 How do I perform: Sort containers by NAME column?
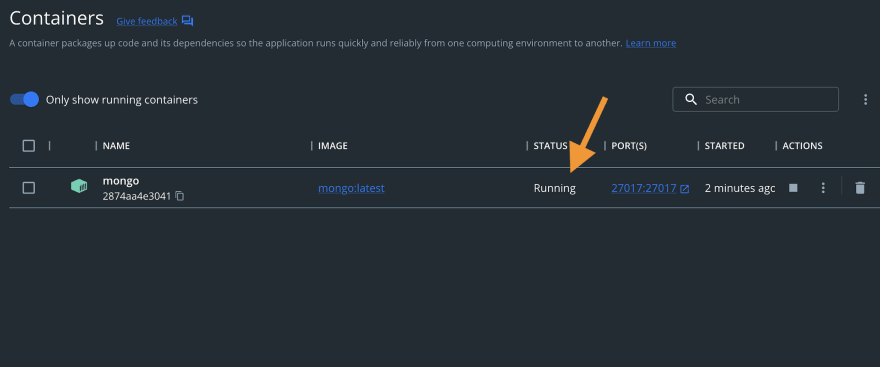click(116, 146)
